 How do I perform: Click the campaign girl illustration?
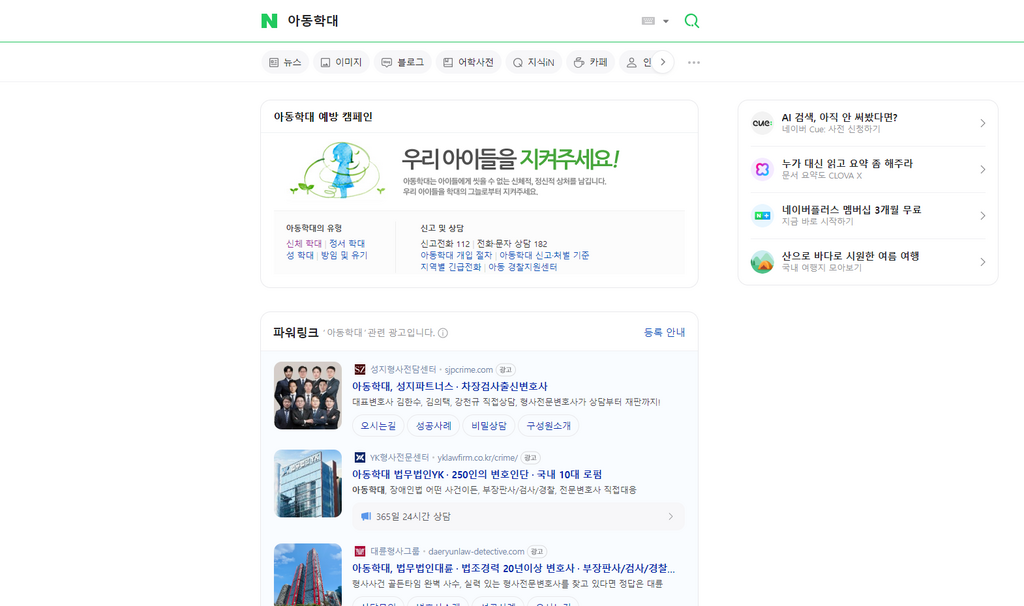tap(337, 170)
